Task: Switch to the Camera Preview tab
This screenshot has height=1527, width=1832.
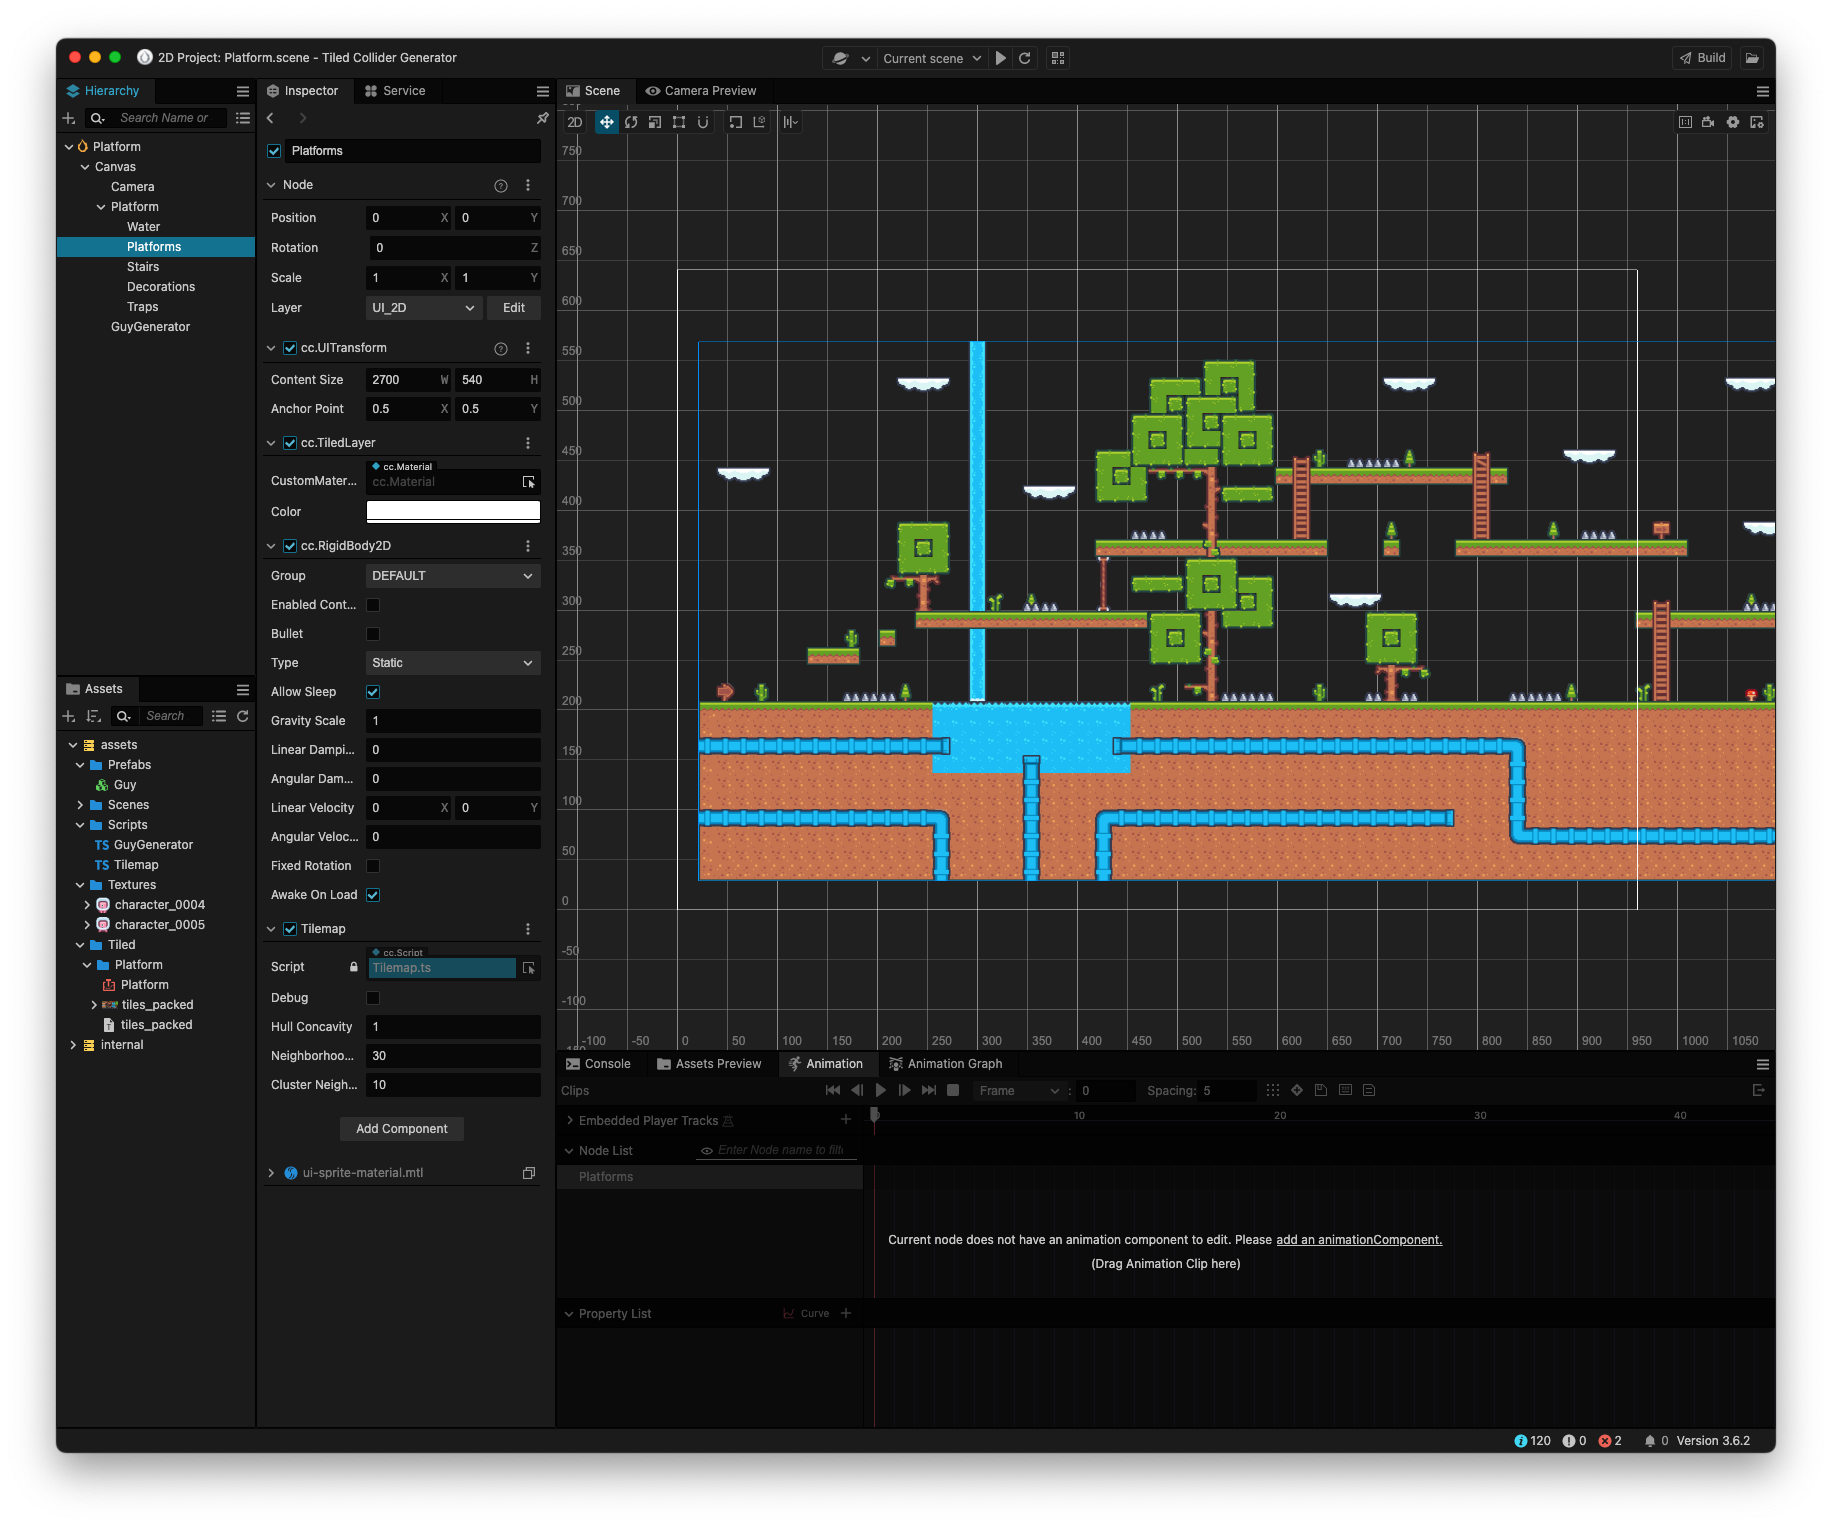Action: coord(701,91)
